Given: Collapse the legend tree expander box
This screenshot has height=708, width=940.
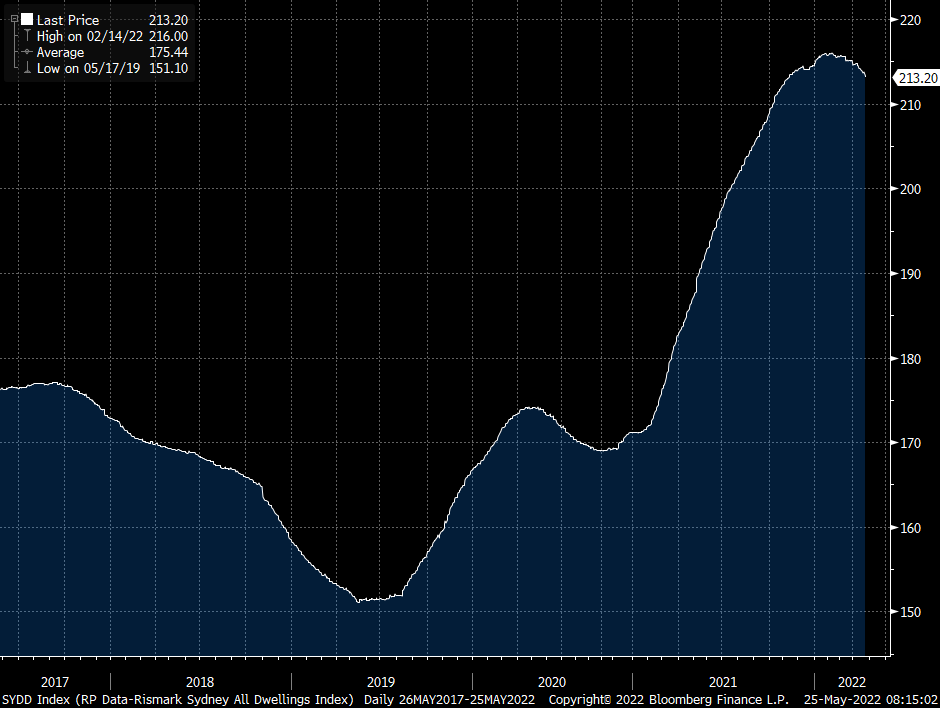Looking at the screenshot, I should pos(13,19).
